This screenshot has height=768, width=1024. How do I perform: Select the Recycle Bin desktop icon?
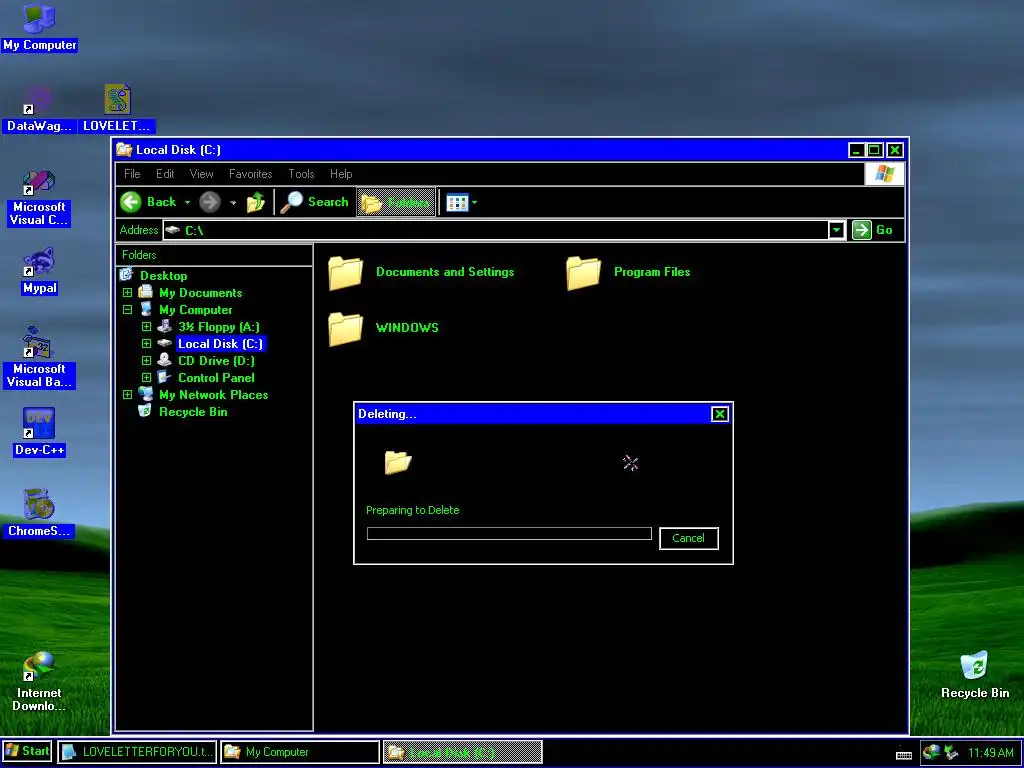click(x=974, y=675)
